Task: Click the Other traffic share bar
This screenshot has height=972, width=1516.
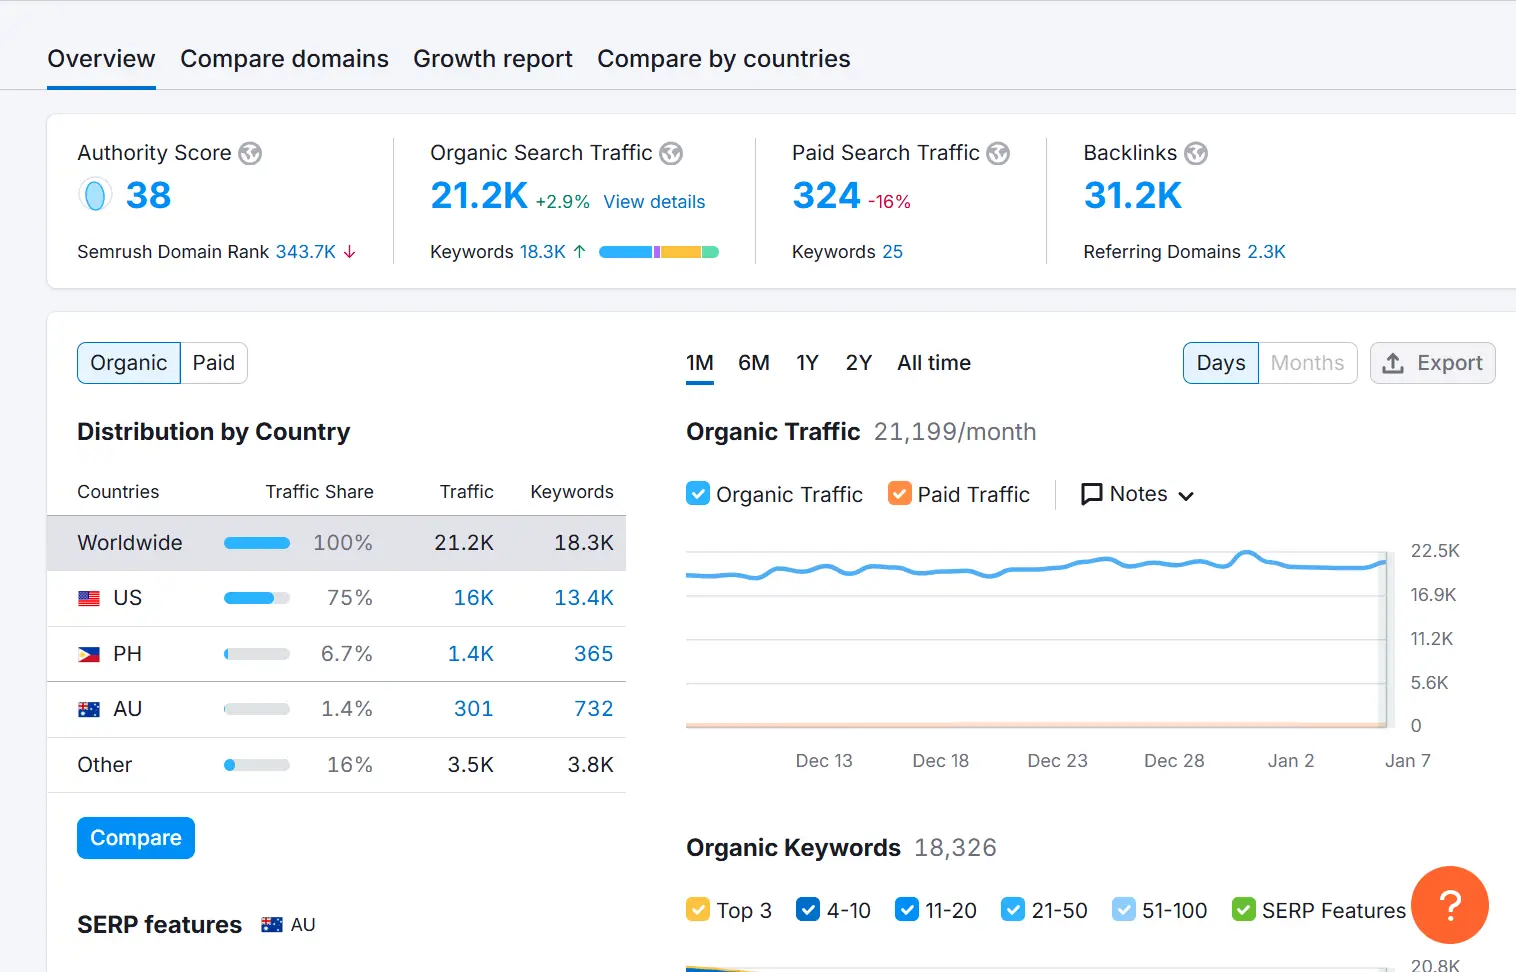Action: (257, 765)
